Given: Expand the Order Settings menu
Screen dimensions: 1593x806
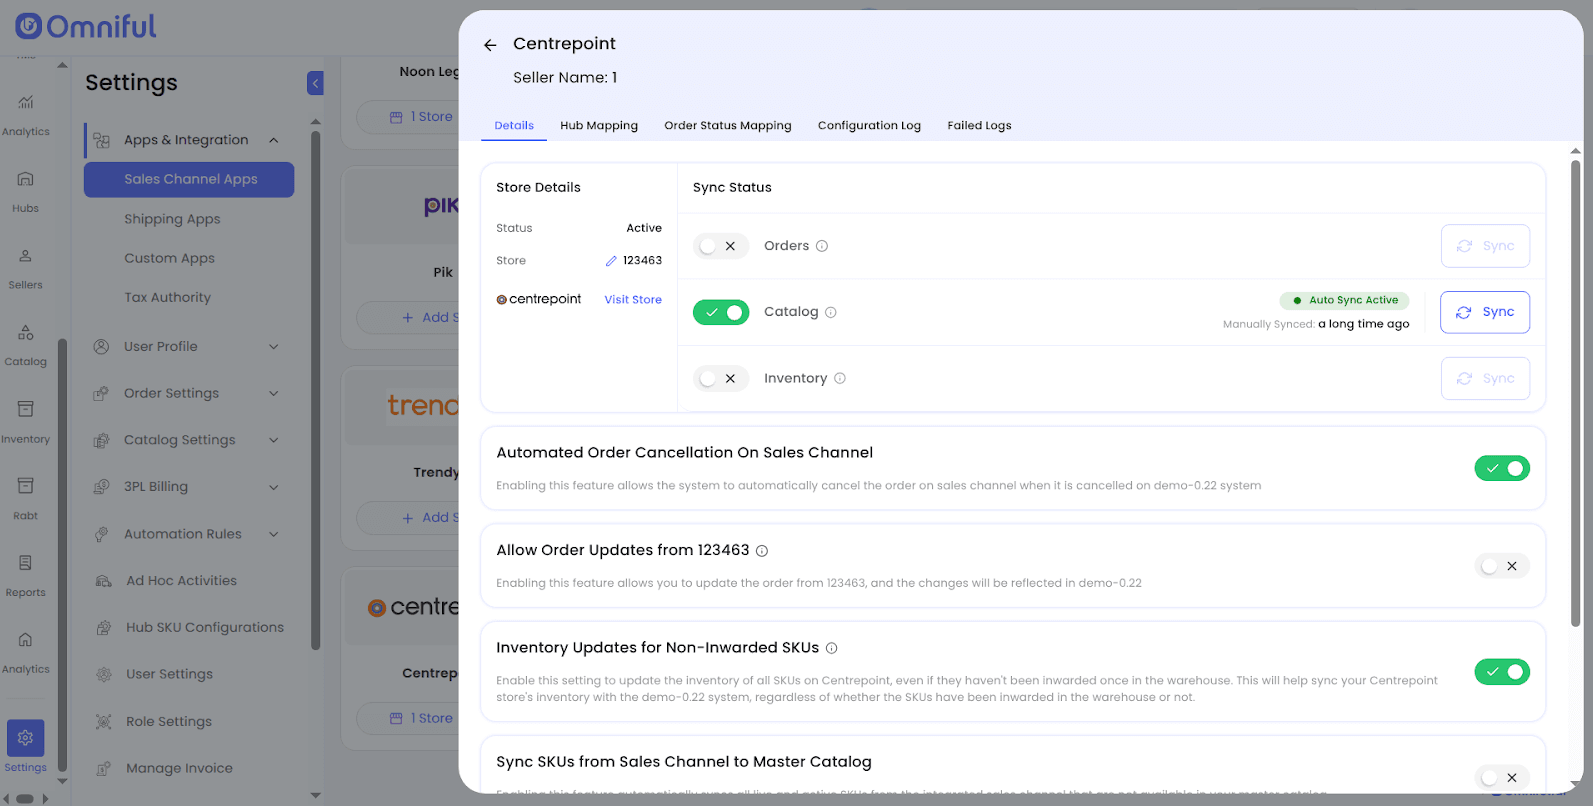Looking at the screenshot, I should tap(274, 393).
